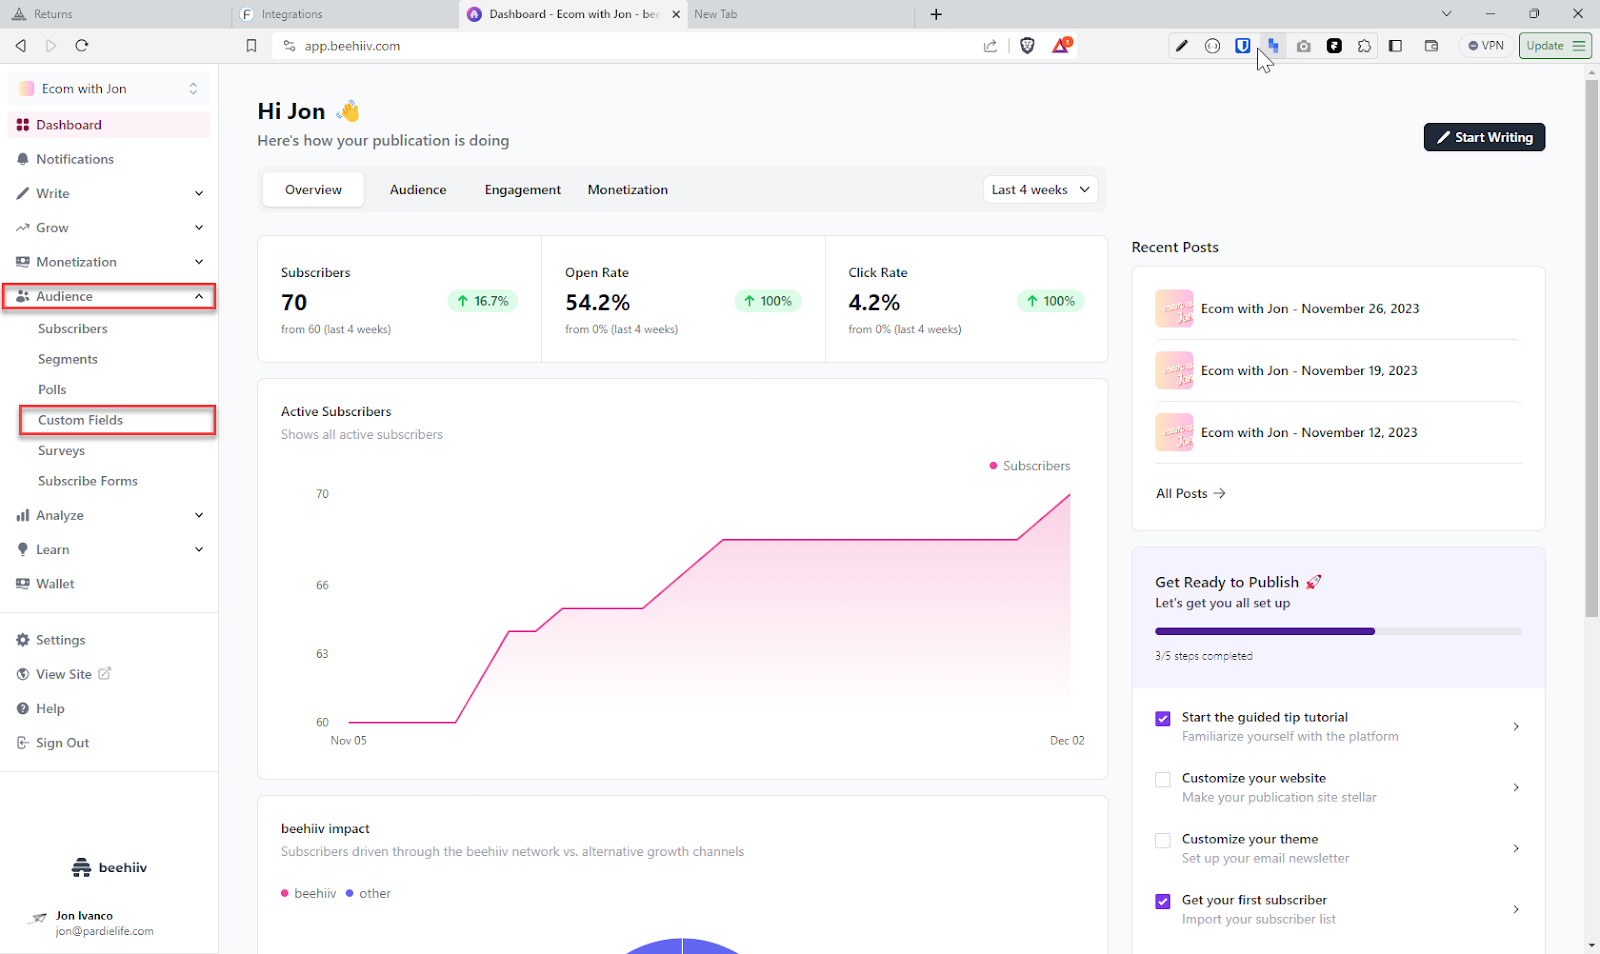Toggle 'Get your first subscriber' checkbox
This screenshot has height=954, width=1600.
[x=1163, y=902]
